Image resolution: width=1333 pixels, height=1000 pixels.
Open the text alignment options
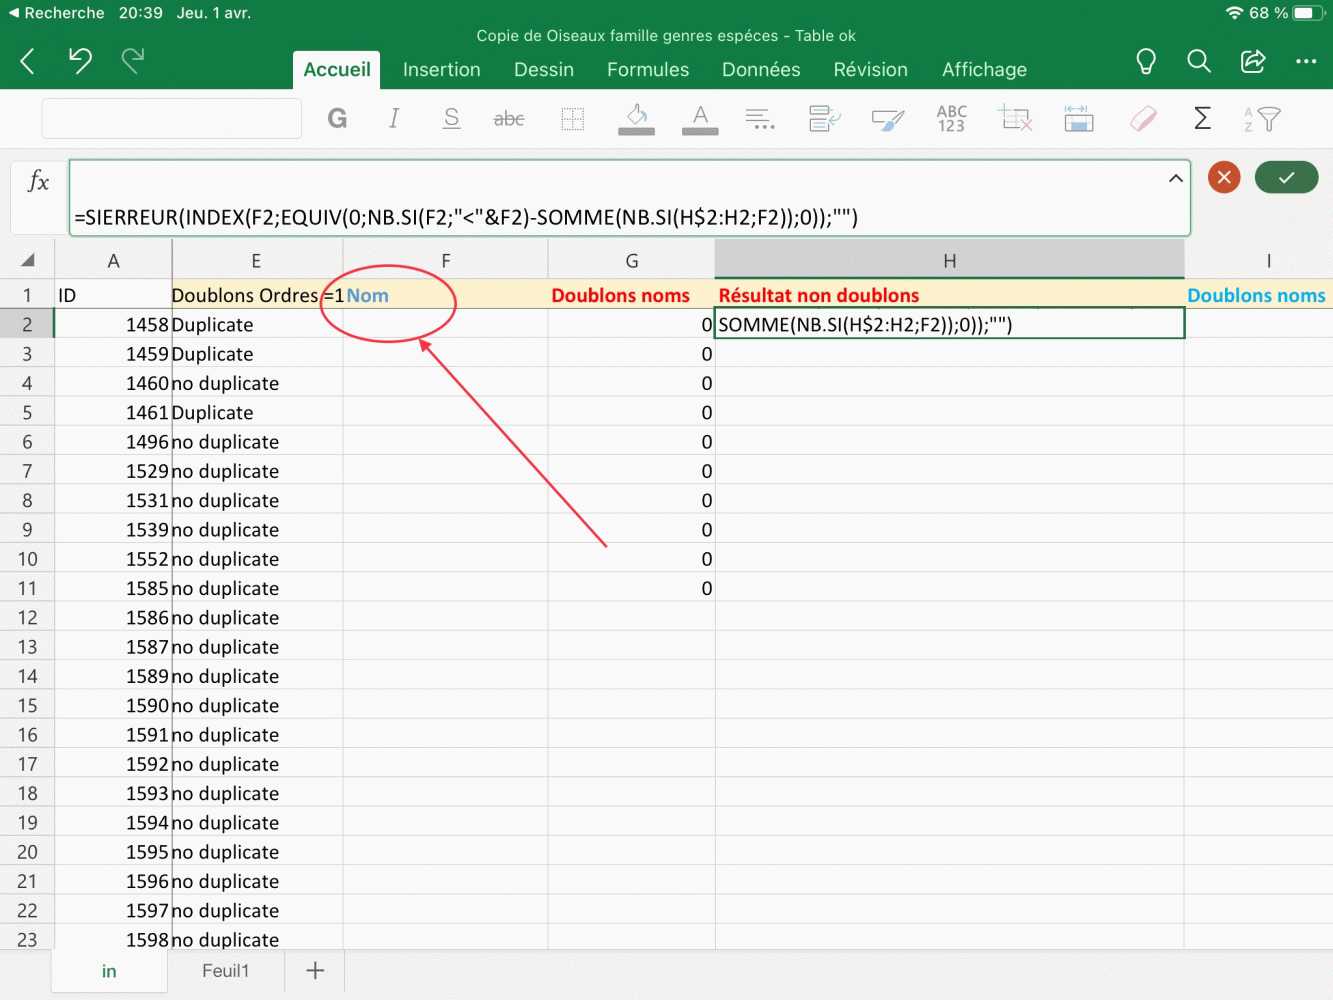tap(760, 119)
